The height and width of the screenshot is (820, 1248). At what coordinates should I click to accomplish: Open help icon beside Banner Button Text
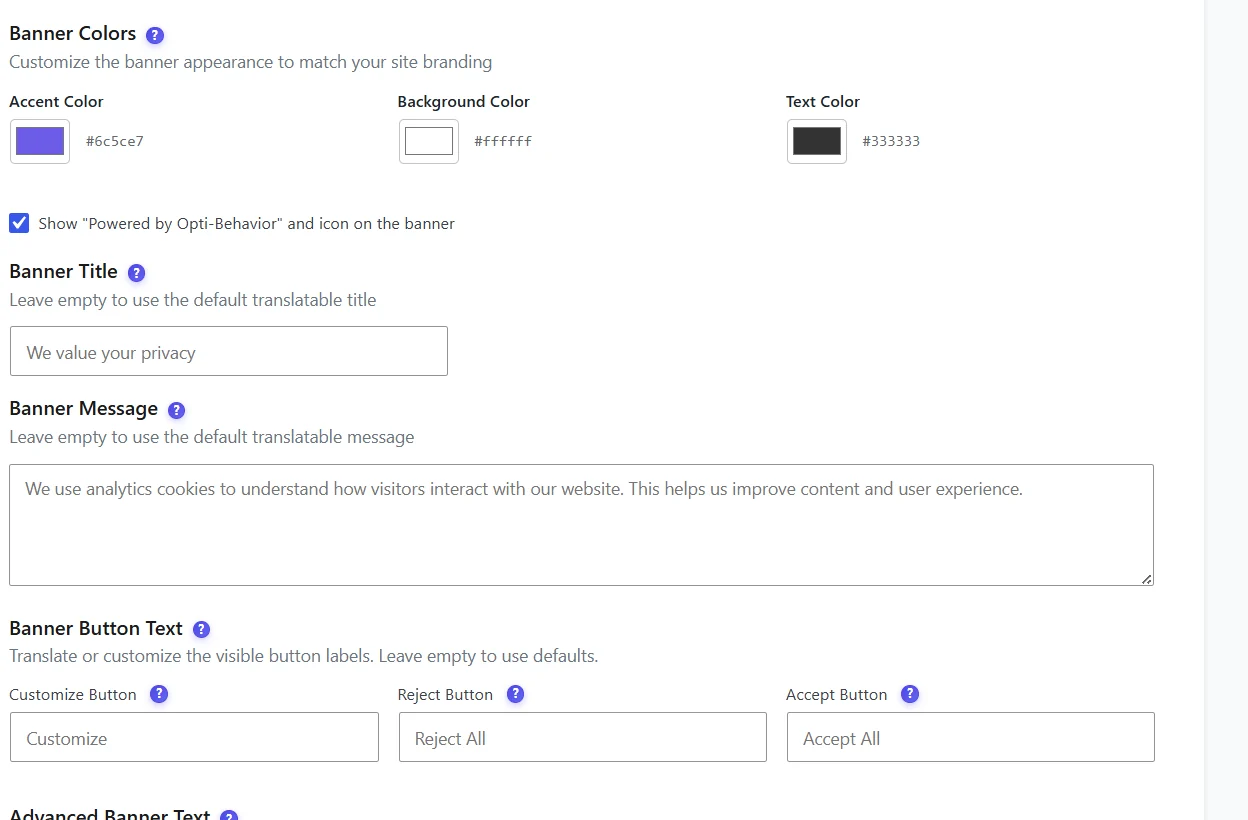[201, 629]
